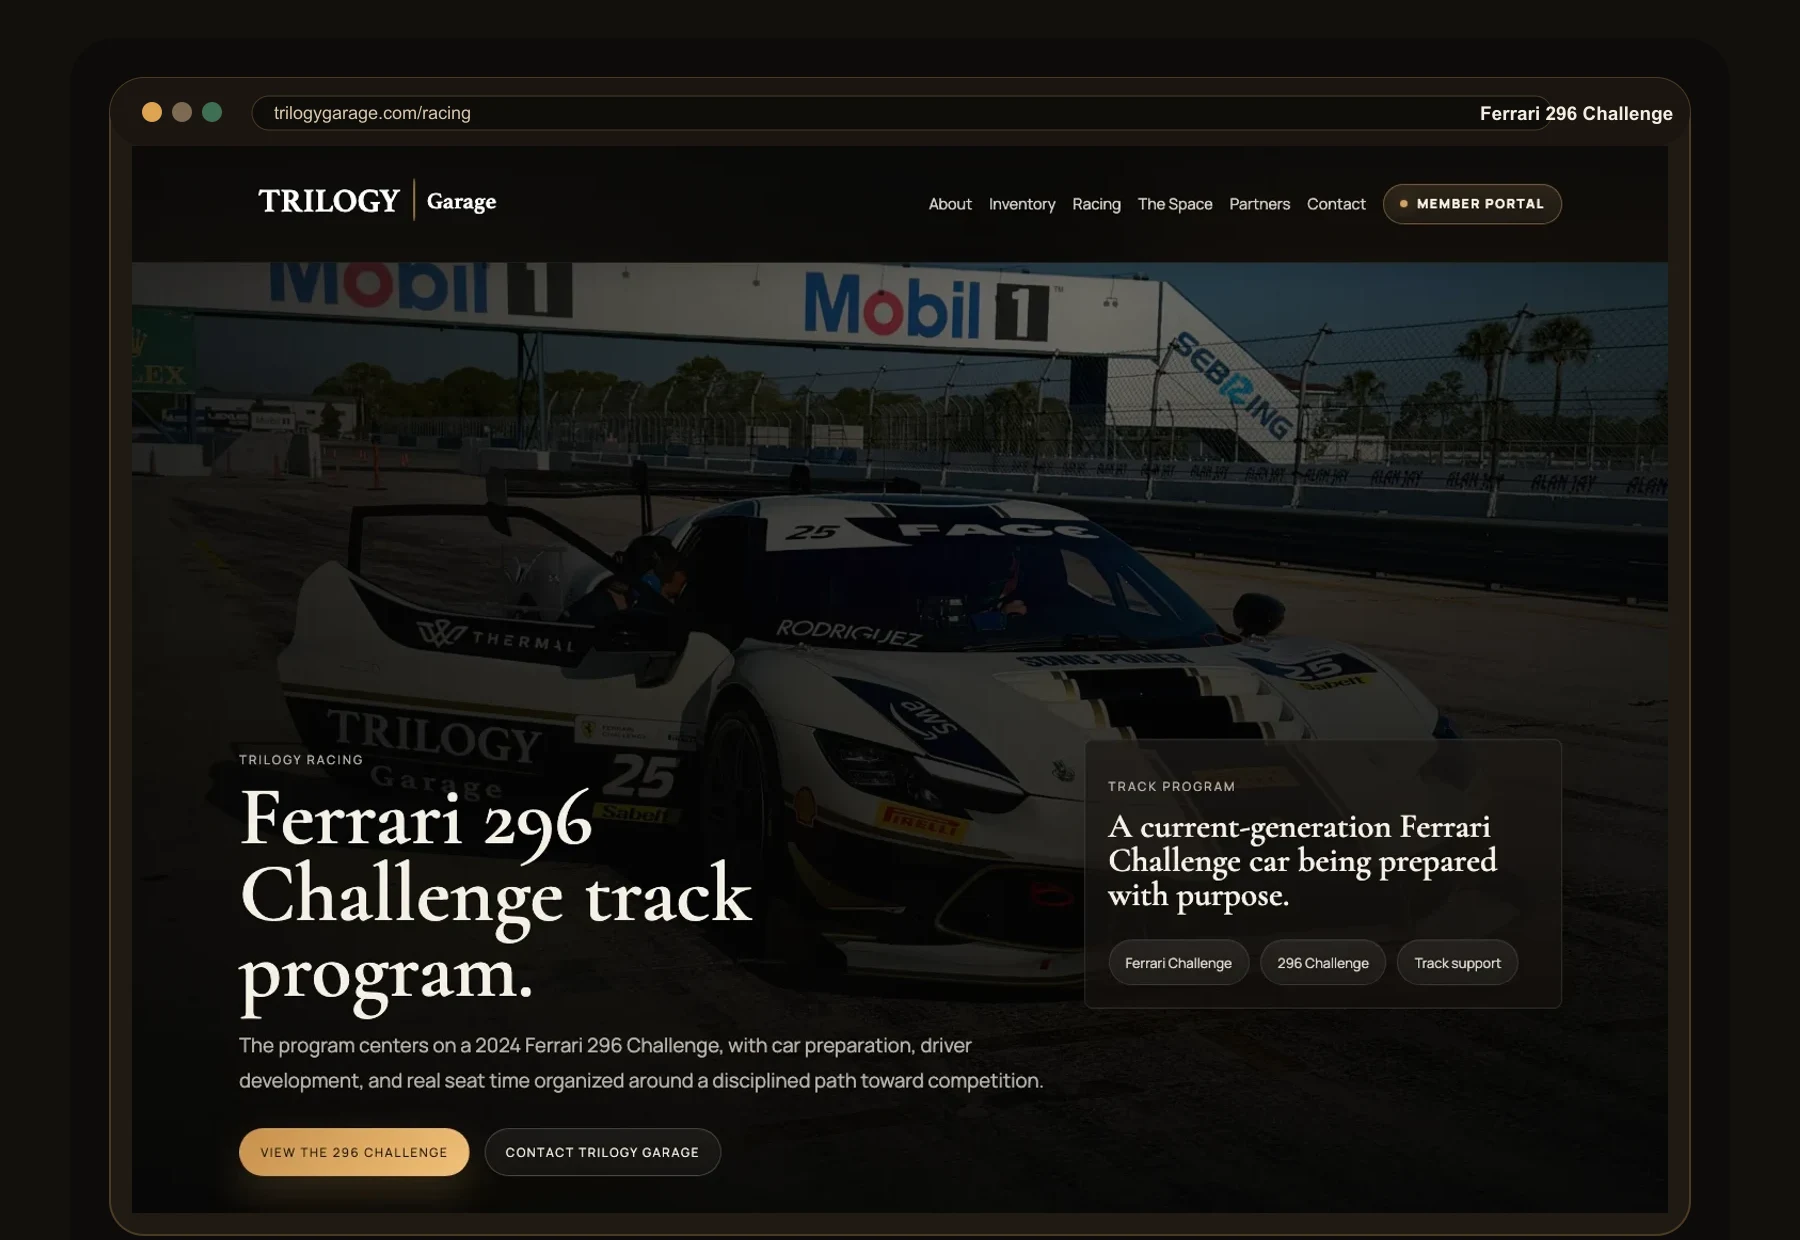Image resolution: width=1800 pixels, height=1240 pixels.
Task: Select the Track support tag
Action: click(1457, 963)
